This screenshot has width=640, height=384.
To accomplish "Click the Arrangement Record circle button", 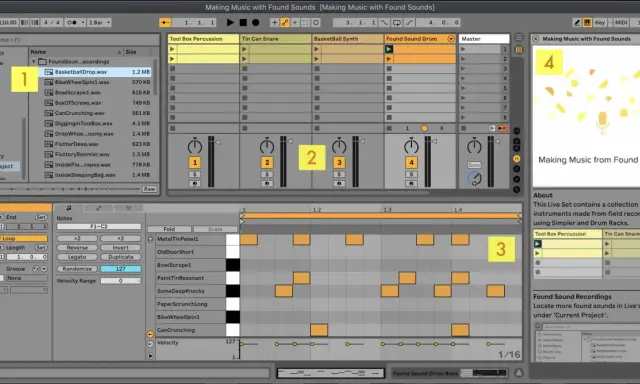I will pos(256,22).
